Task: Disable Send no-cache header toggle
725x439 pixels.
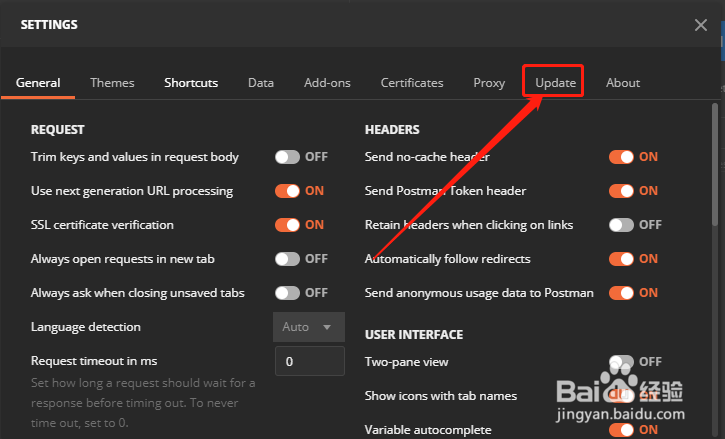Action: coord(622,157)
